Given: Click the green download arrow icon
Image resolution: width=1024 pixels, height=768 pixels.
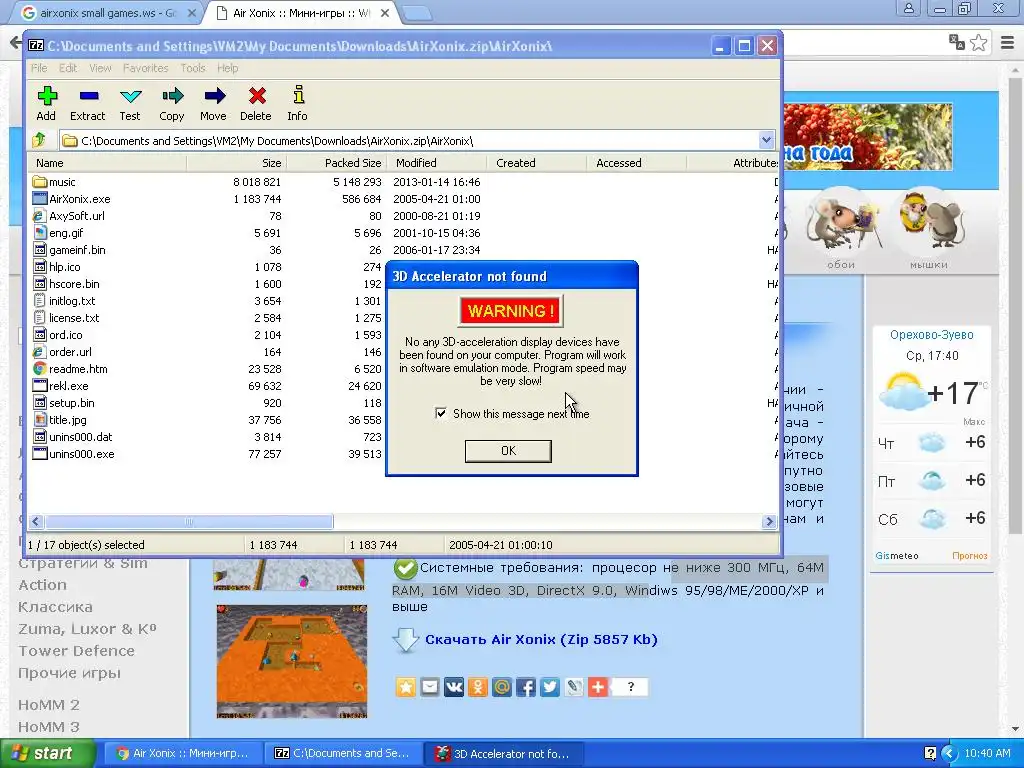Looking at the screenshot, I should (x=406, y=640).
